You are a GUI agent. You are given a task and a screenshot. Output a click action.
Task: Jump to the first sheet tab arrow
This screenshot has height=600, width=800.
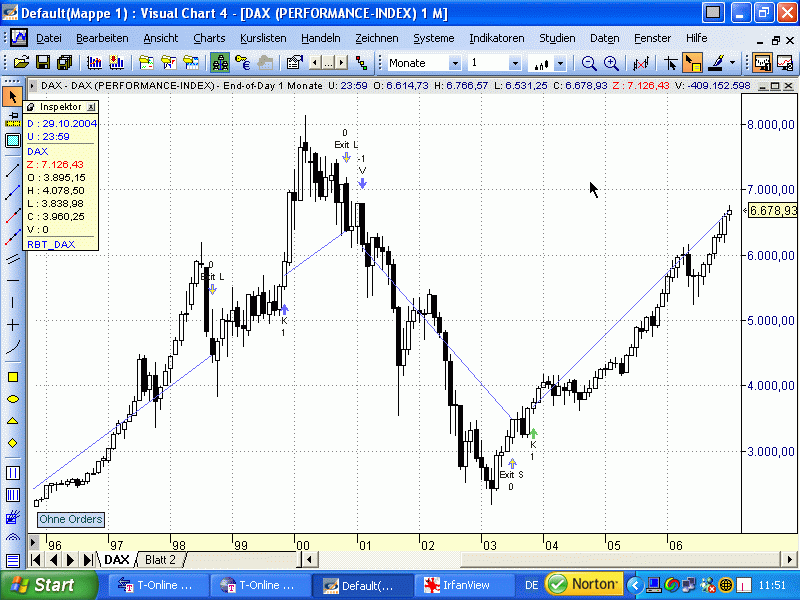(x=36, y=560)
